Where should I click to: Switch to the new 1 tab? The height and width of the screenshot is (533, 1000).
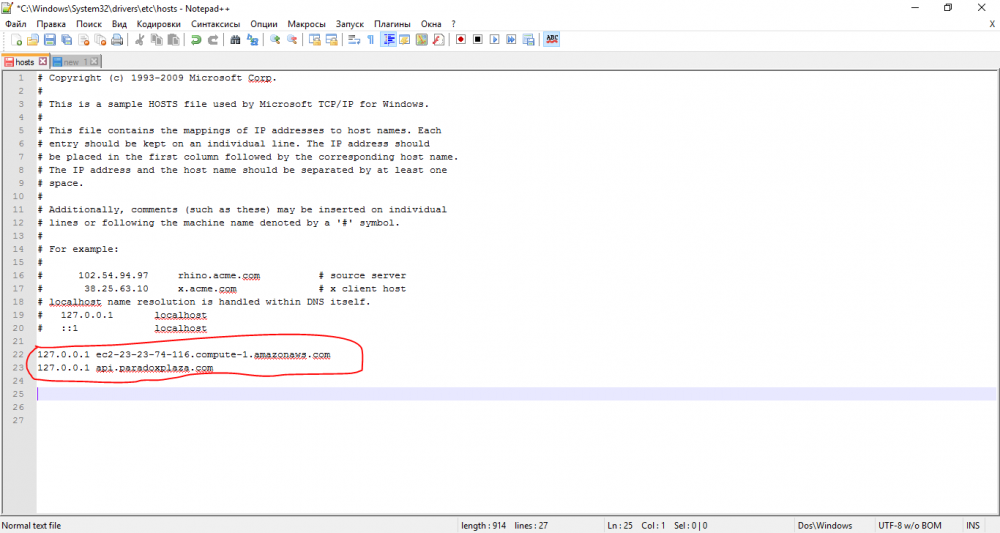70,62
